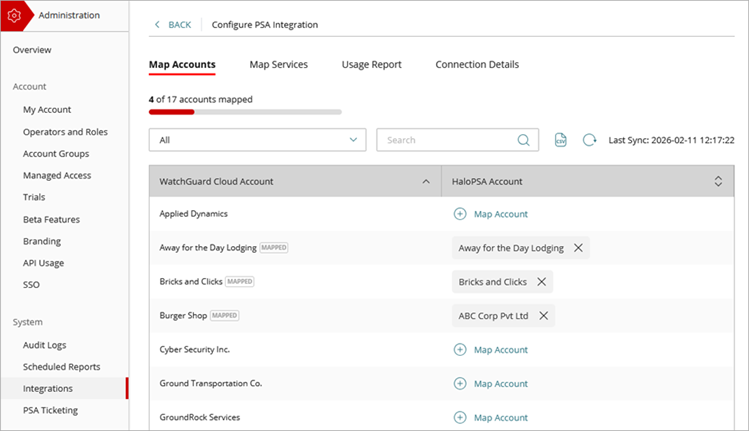
Task: Click Map Account for Applied Dynamics
Action: click(501, 214)
